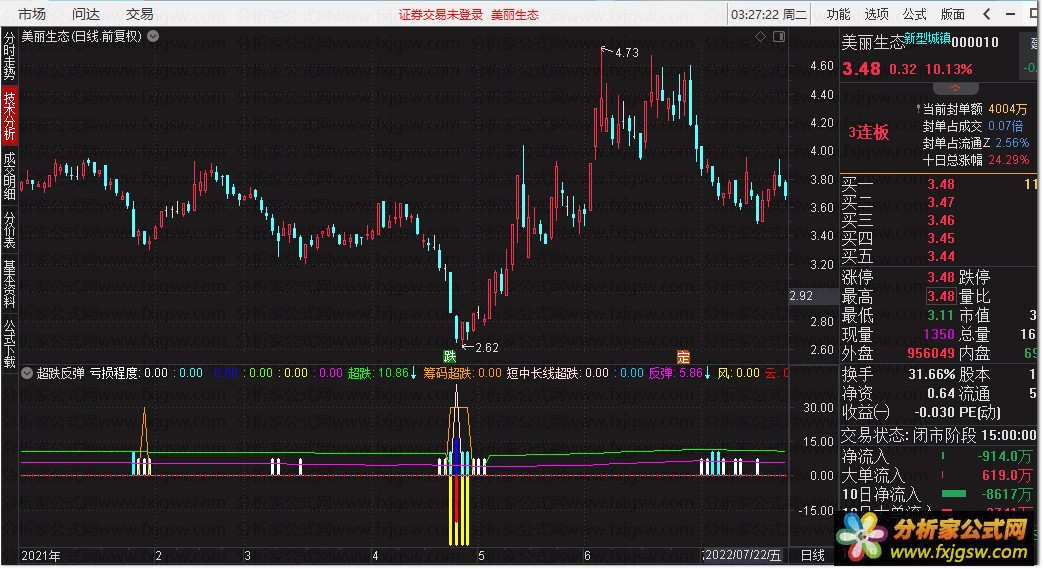Click boxed 最高 value 3.48
1044x569 pixels.
pyautogui.click(x=941, y=296)
